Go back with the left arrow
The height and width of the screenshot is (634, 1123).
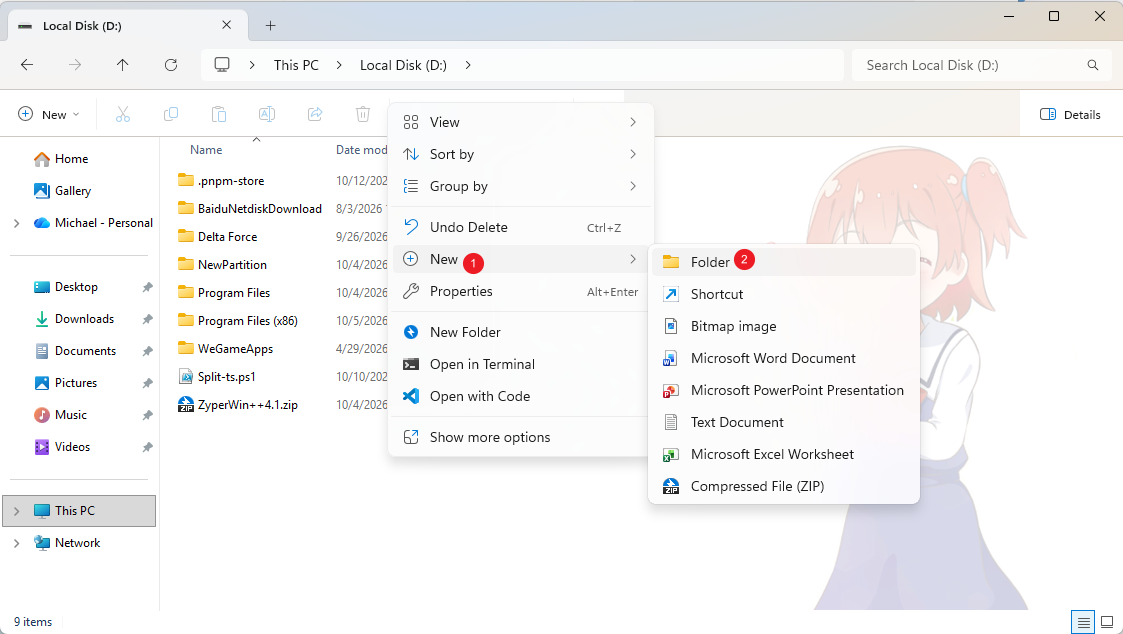(x=27, y=65)
